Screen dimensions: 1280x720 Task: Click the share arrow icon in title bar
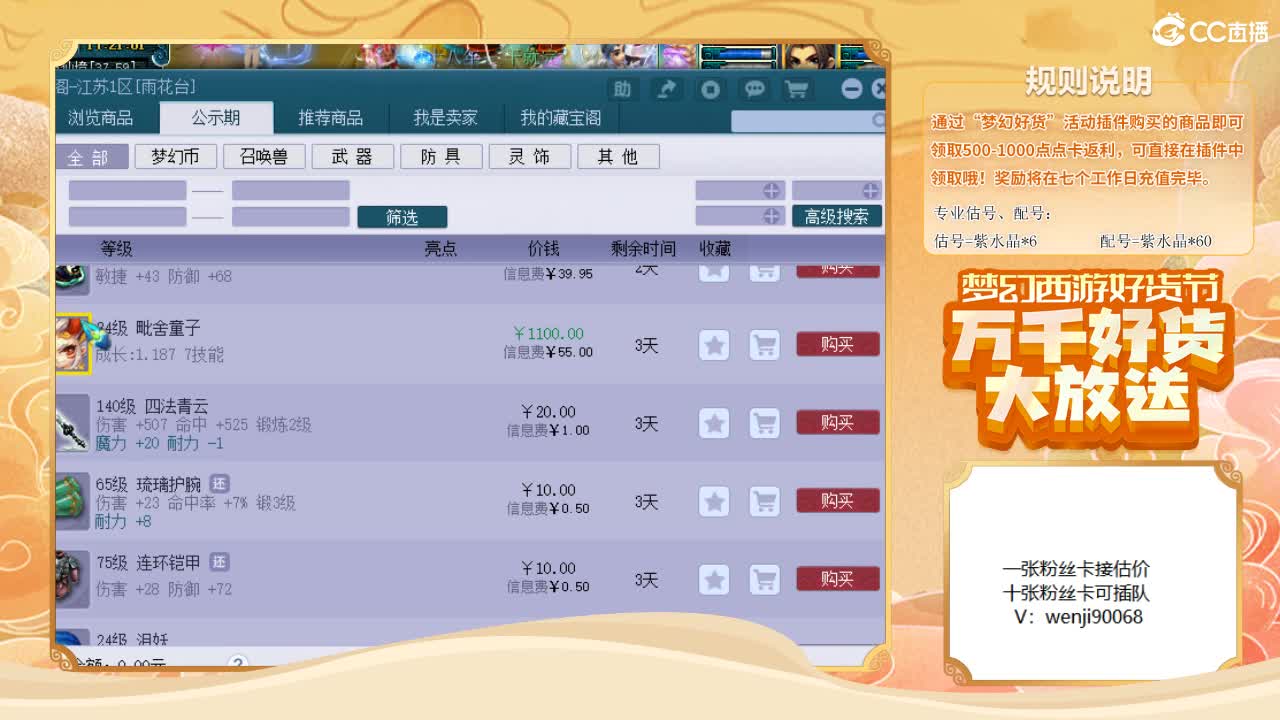[x=666, y=89]
